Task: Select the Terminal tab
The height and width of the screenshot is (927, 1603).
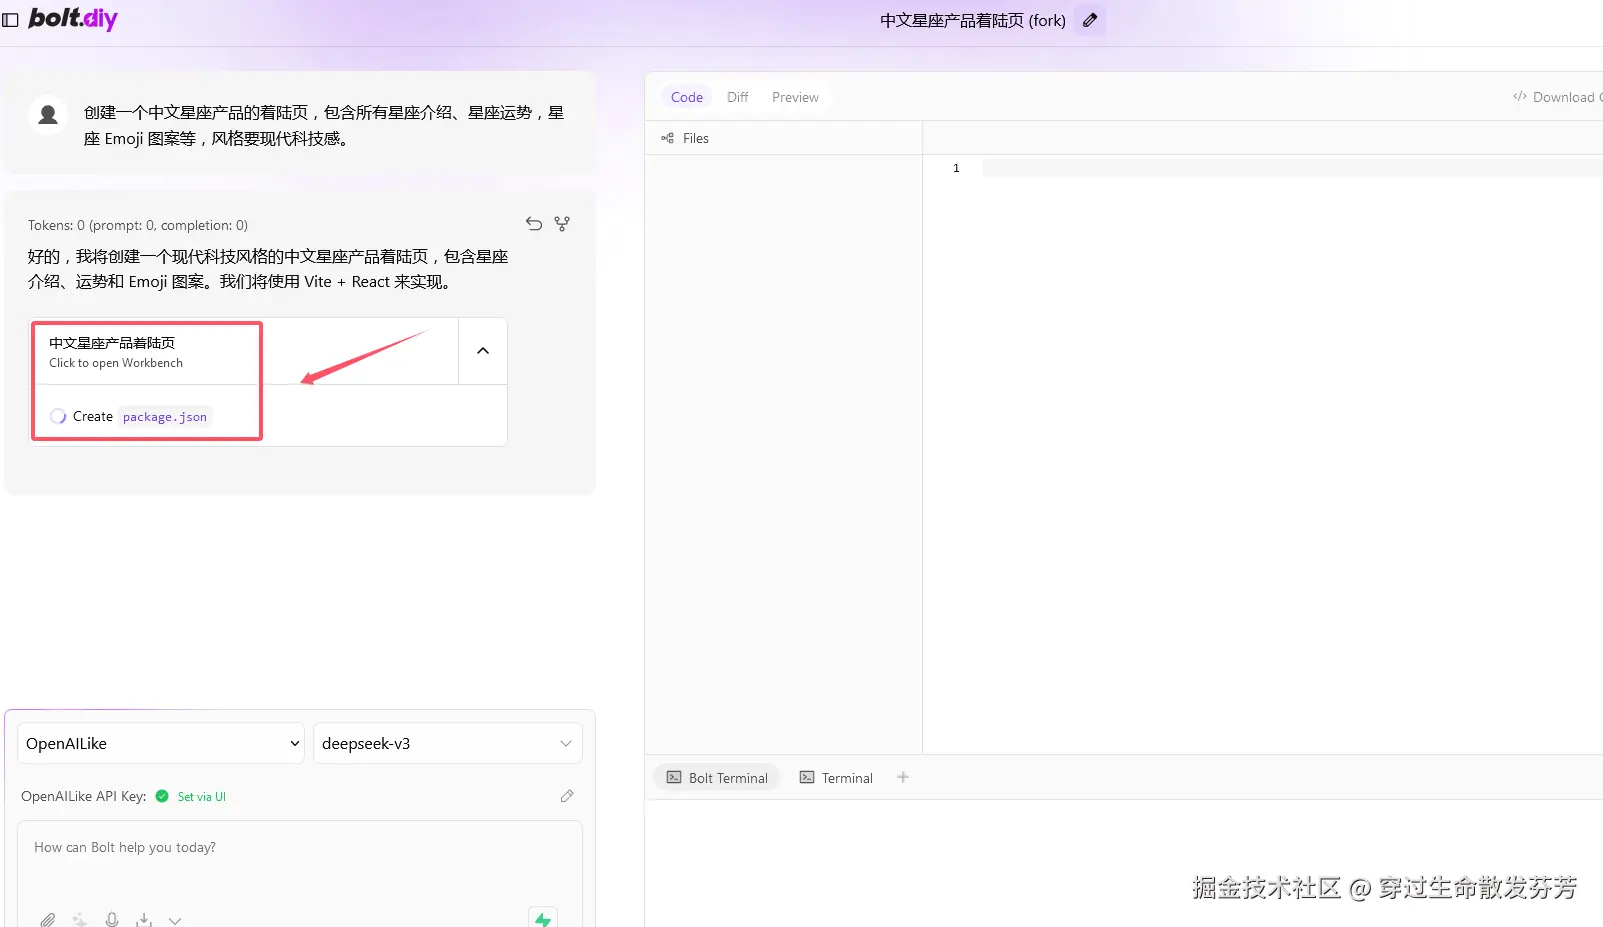Action: (836, 778)
